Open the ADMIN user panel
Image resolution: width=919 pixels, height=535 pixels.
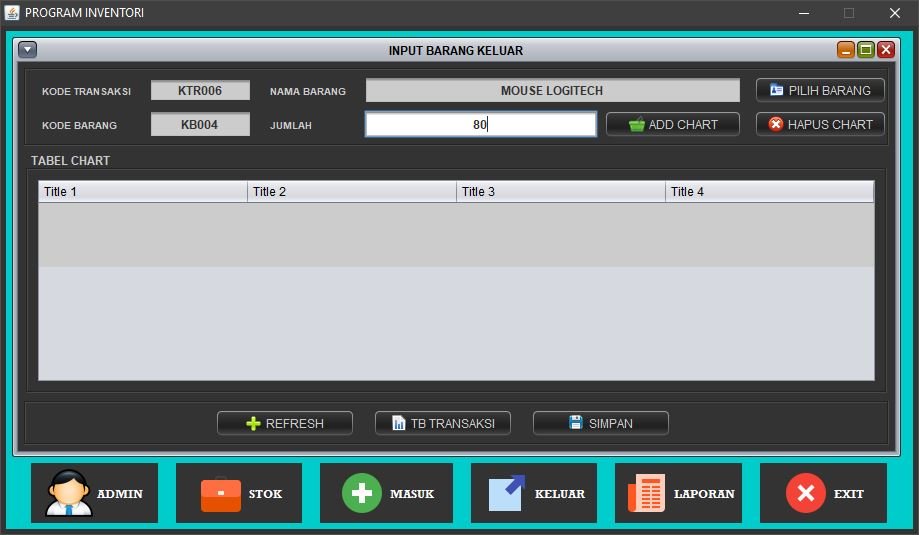(x=69, y=493)
